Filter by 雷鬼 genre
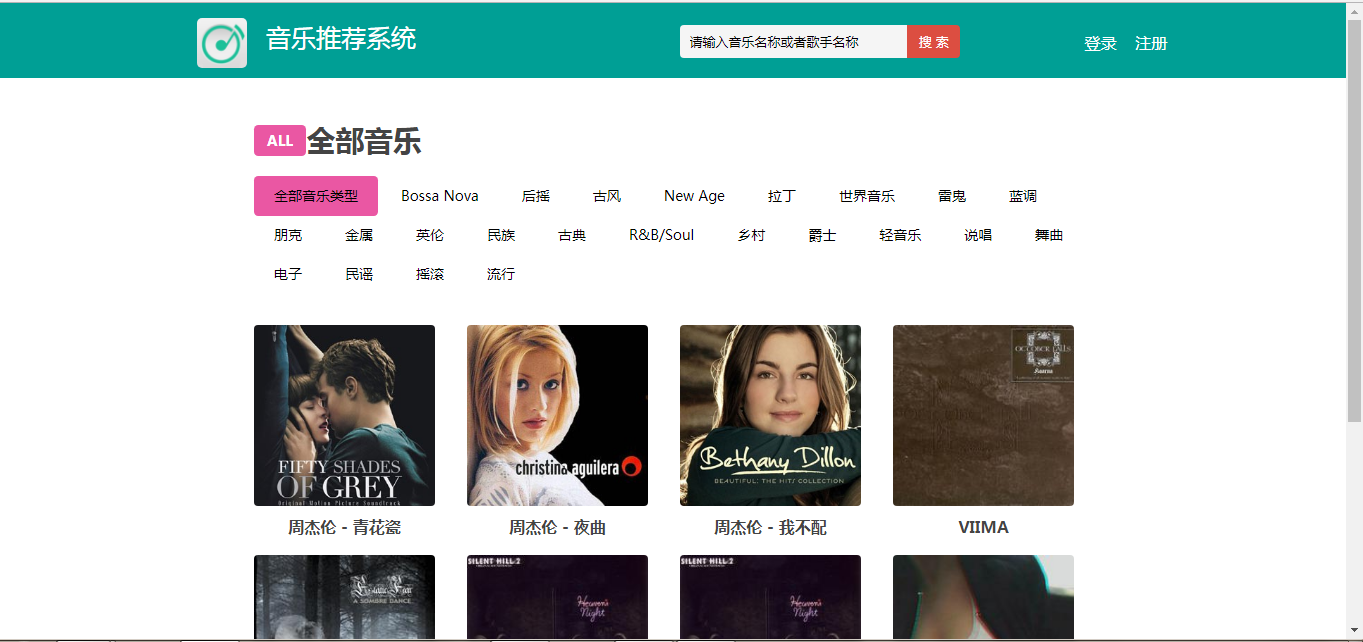This screenshot has height=642, width=1363. (952, 196)
